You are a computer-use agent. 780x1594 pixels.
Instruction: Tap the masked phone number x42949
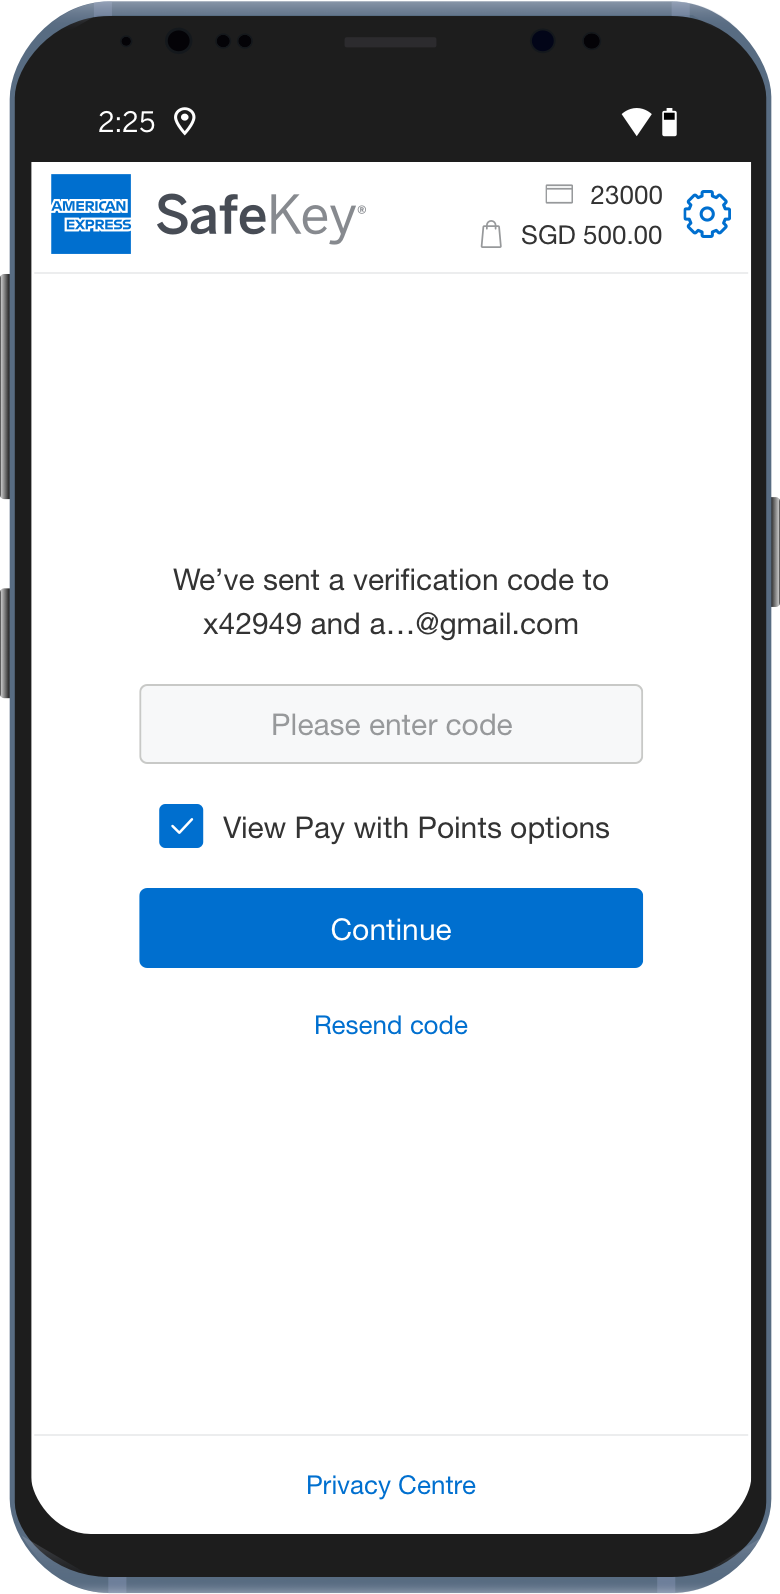[253, 624]
